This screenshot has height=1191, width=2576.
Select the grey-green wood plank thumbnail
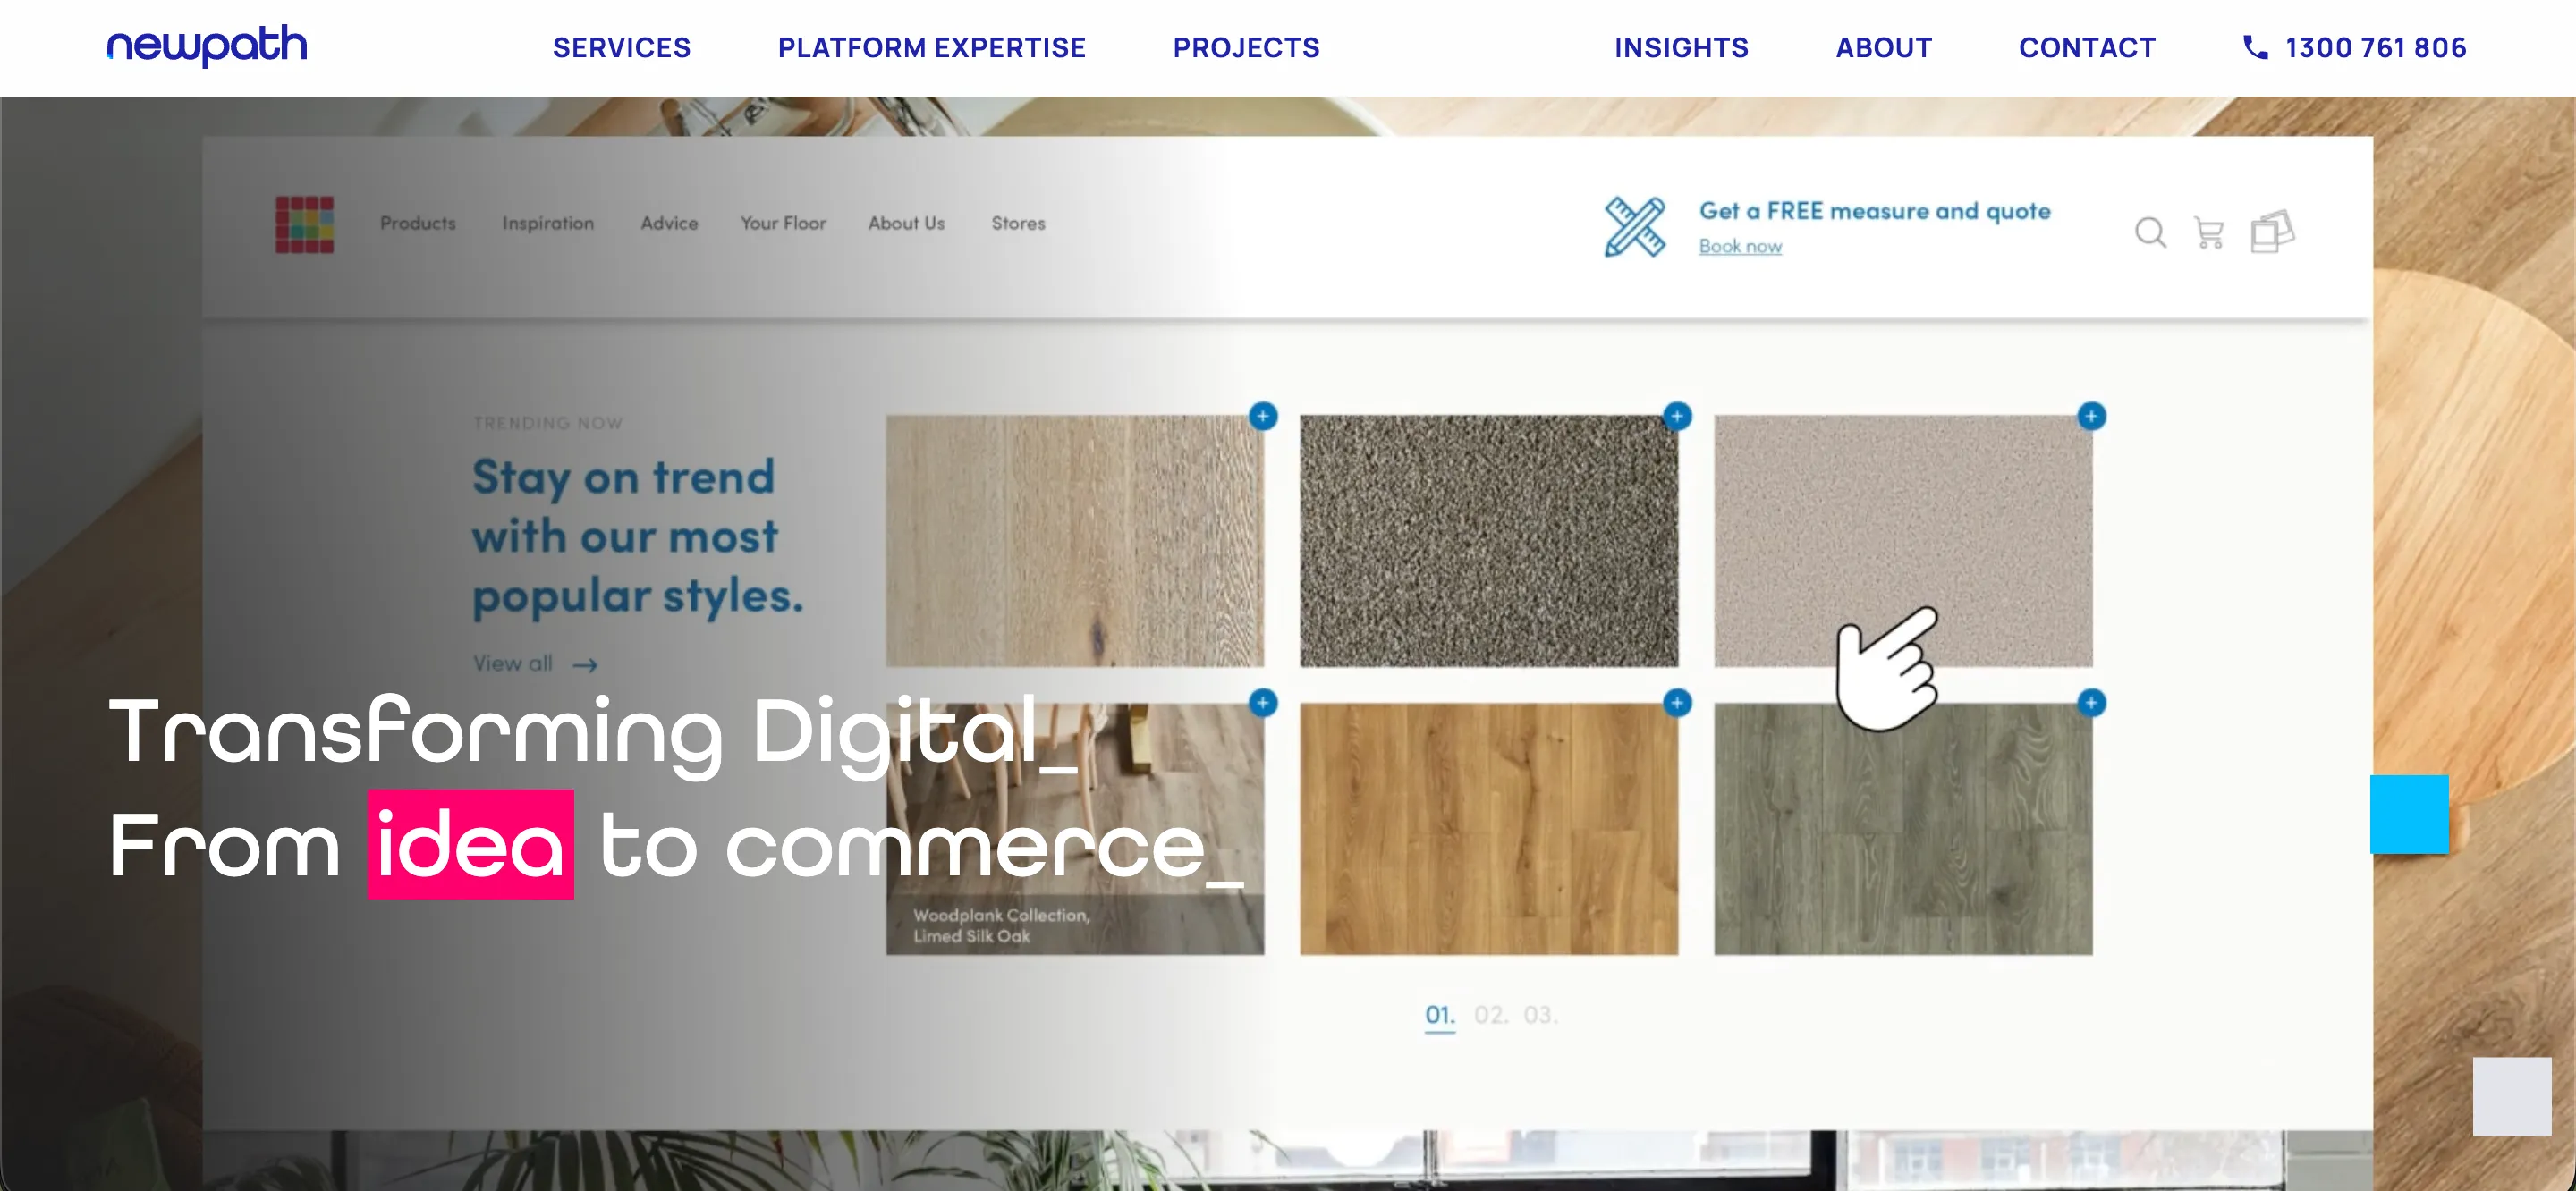(1902, 829)
